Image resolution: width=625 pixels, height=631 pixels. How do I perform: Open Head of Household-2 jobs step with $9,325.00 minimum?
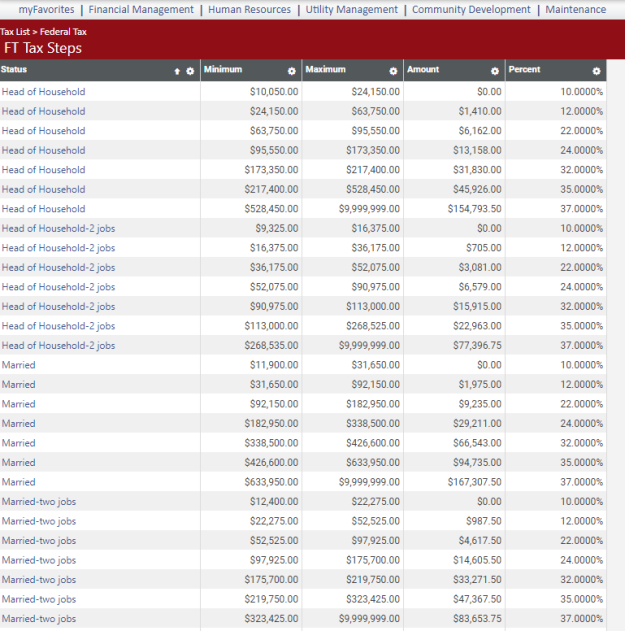click(x=58, y=229)
